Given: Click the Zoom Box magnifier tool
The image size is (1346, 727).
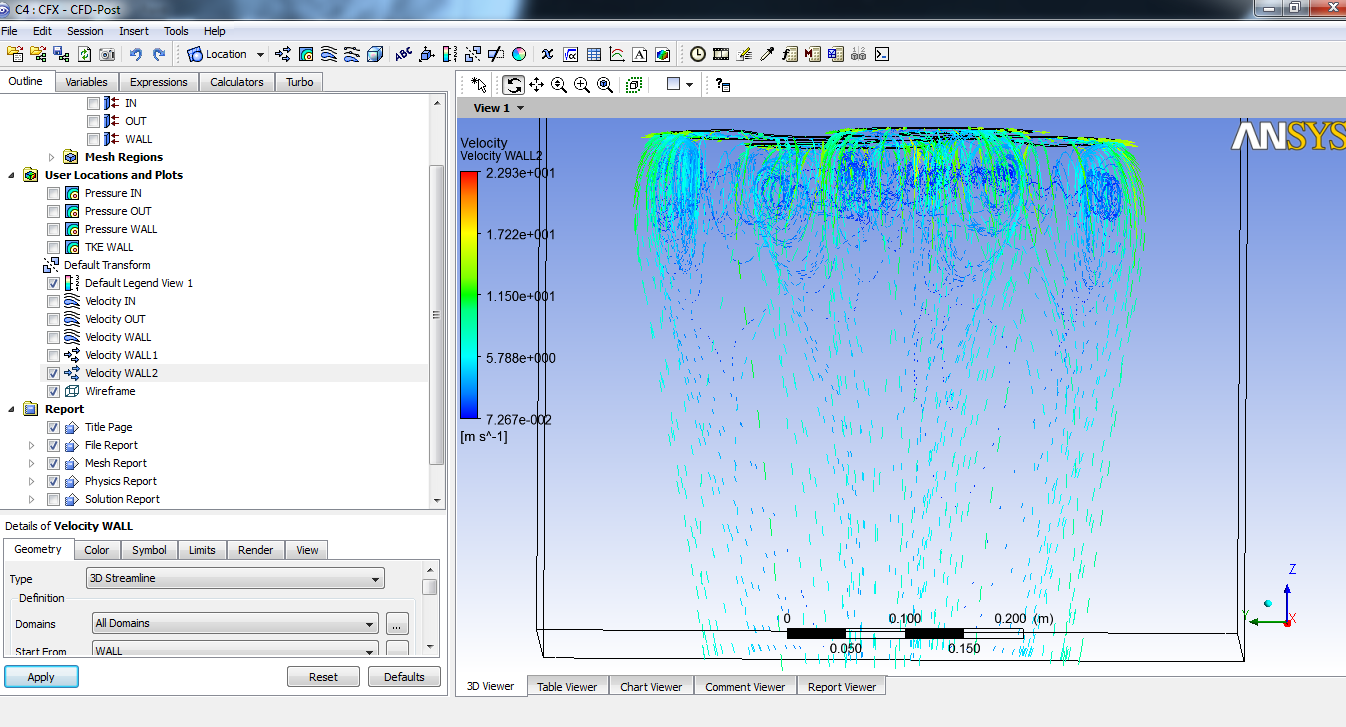Looking at the screenshot, I should click(582, 85).
